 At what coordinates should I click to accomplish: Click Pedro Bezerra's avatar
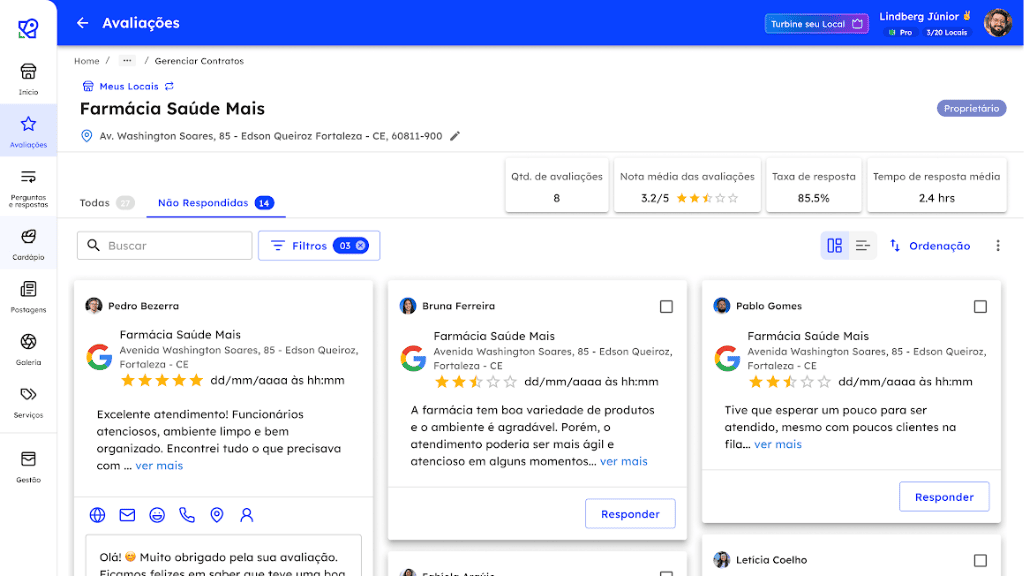[x=94, y=306]
